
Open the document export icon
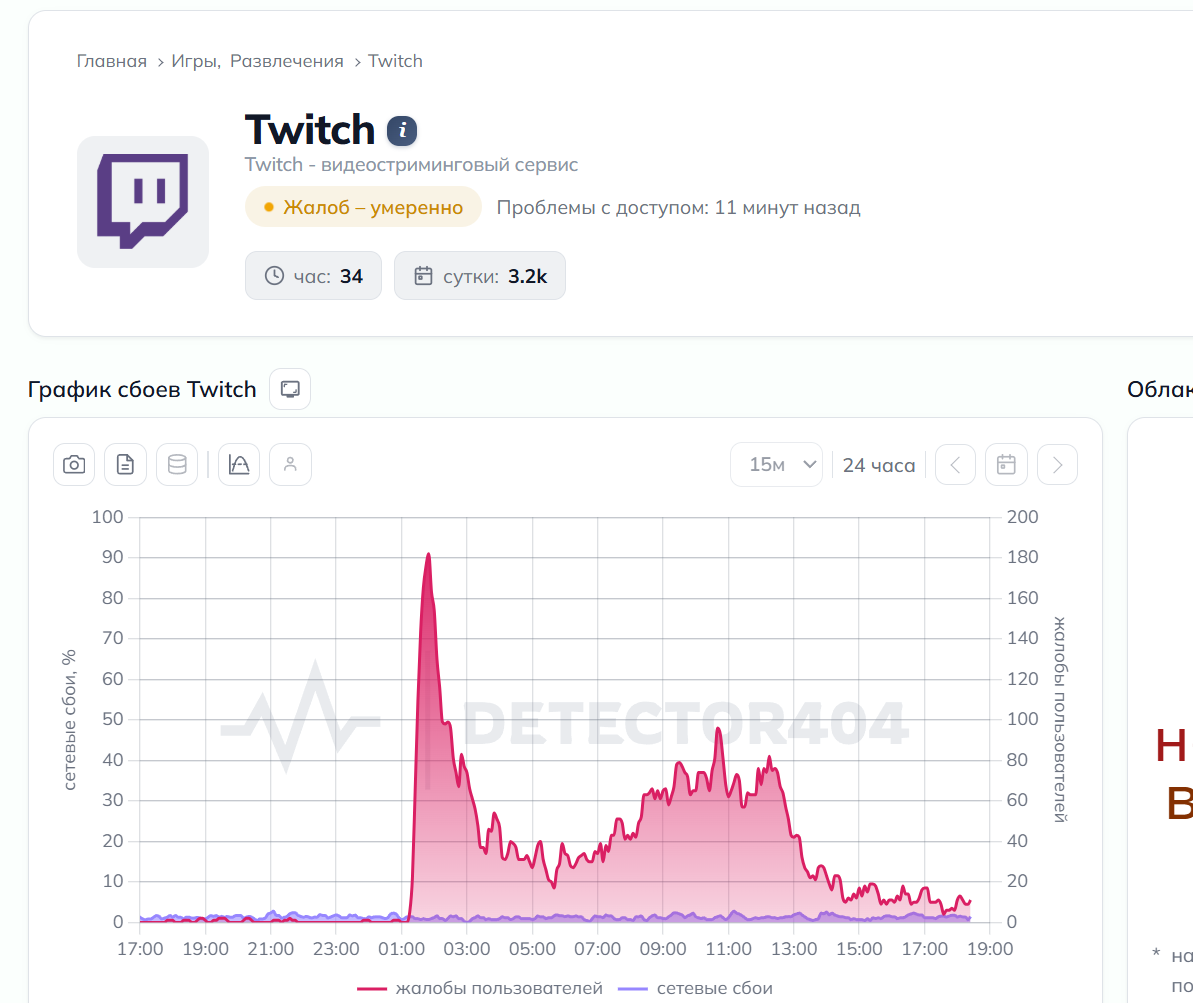point(126,464)
